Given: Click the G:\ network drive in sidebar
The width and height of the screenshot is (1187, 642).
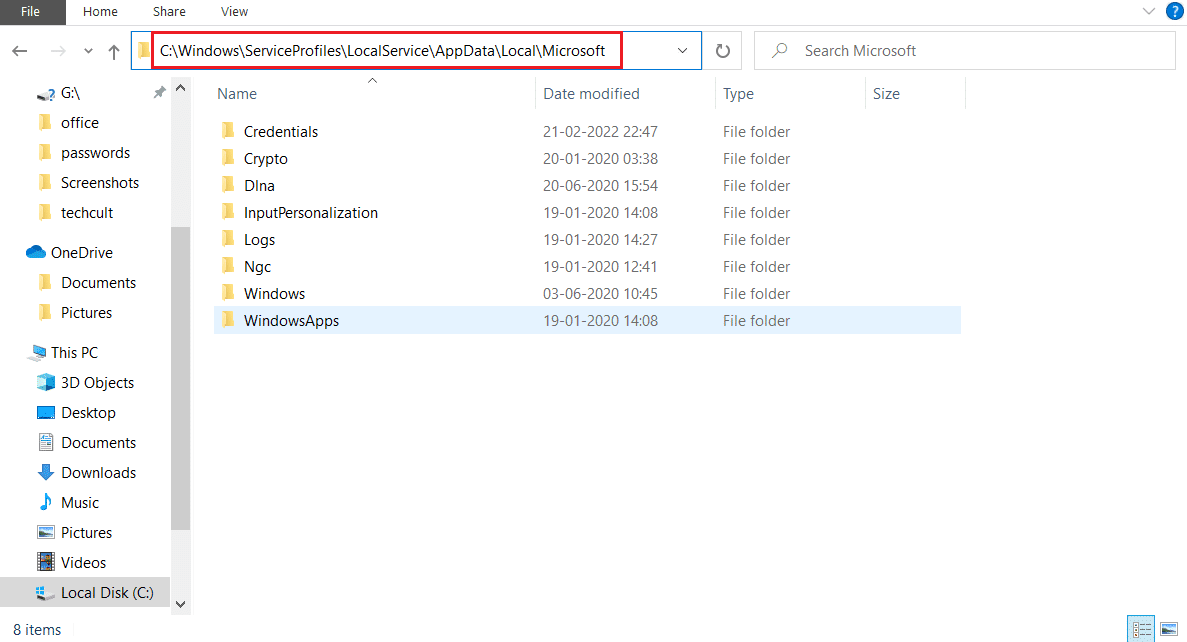Looking at the screenshot, I should click(x=58, y=93).
